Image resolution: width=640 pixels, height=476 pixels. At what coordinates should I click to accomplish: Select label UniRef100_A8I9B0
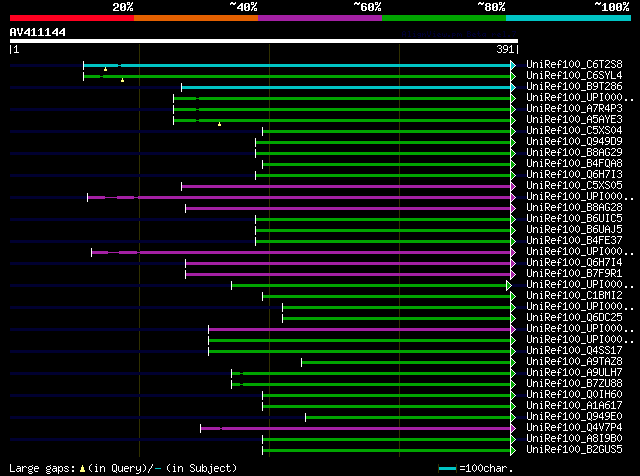tap(574, 439)
